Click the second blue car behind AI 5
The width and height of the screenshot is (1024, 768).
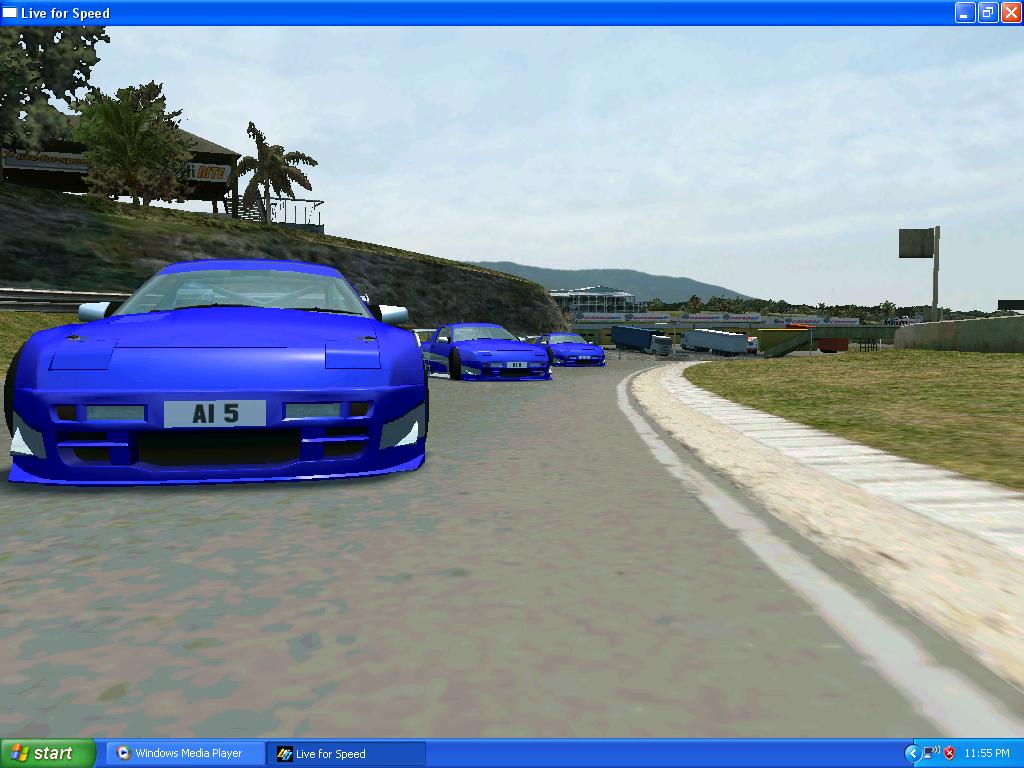[487, 352]
